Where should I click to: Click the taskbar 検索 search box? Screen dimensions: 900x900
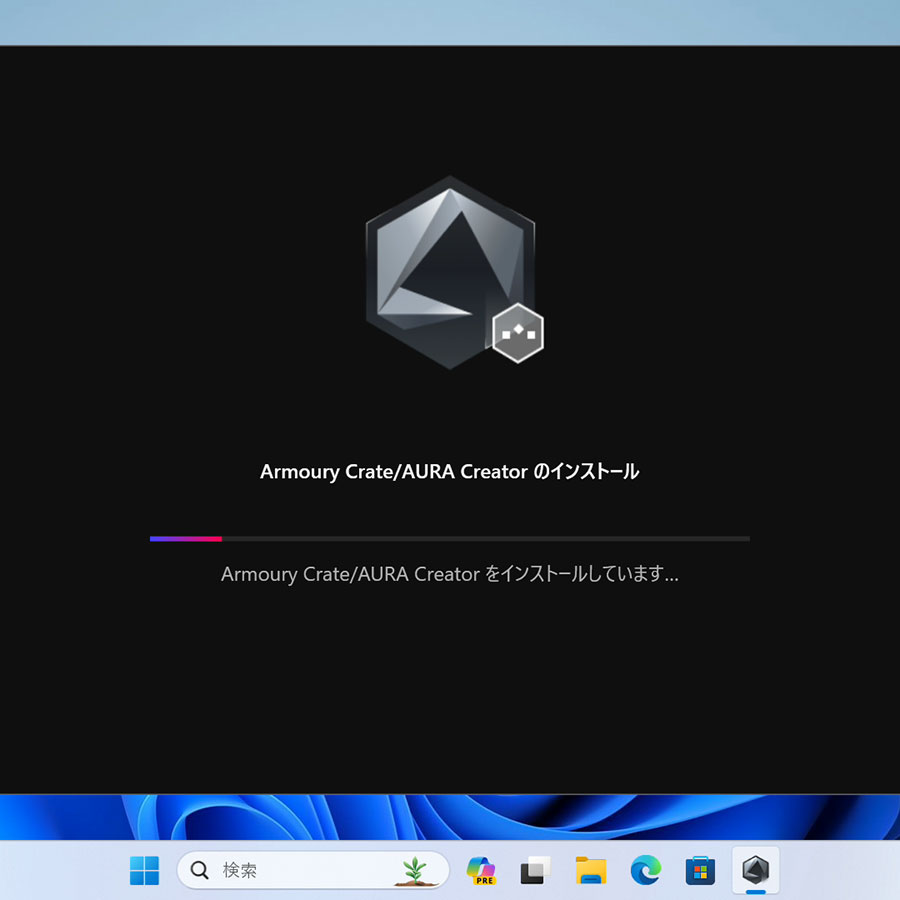pyautogui.click(x=313, y=870)
